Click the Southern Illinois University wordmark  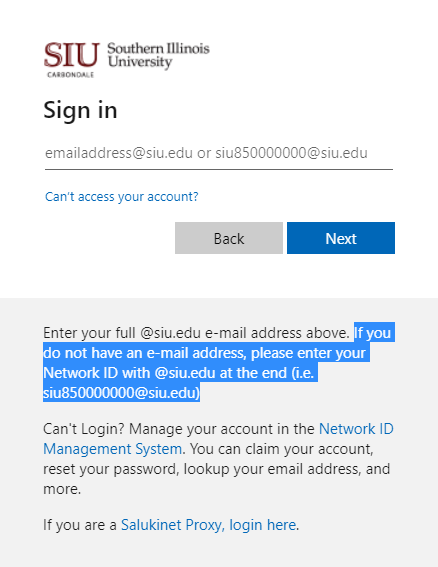point(158,55)
